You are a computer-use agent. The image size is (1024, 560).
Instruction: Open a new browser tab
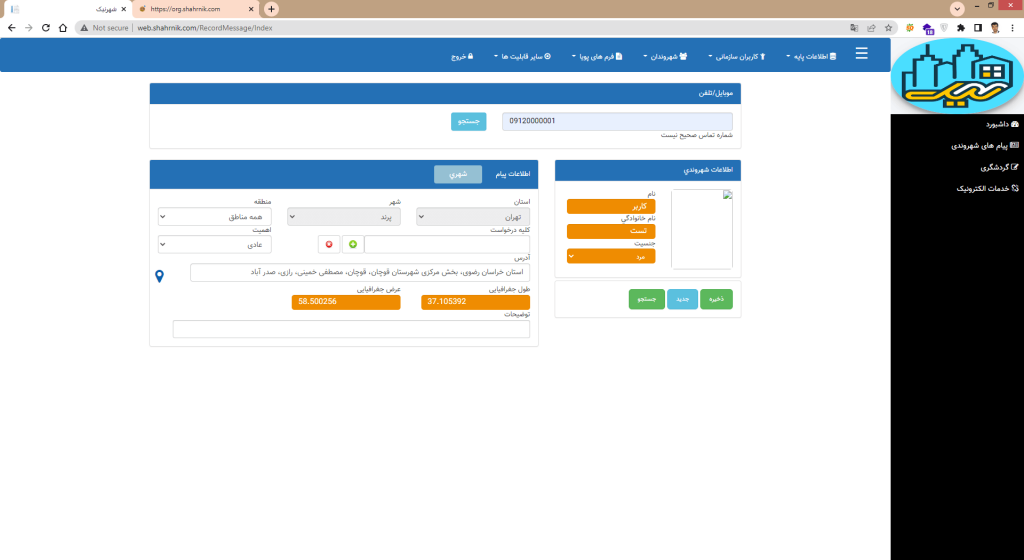pyautogui.click(x=271, y=9)
